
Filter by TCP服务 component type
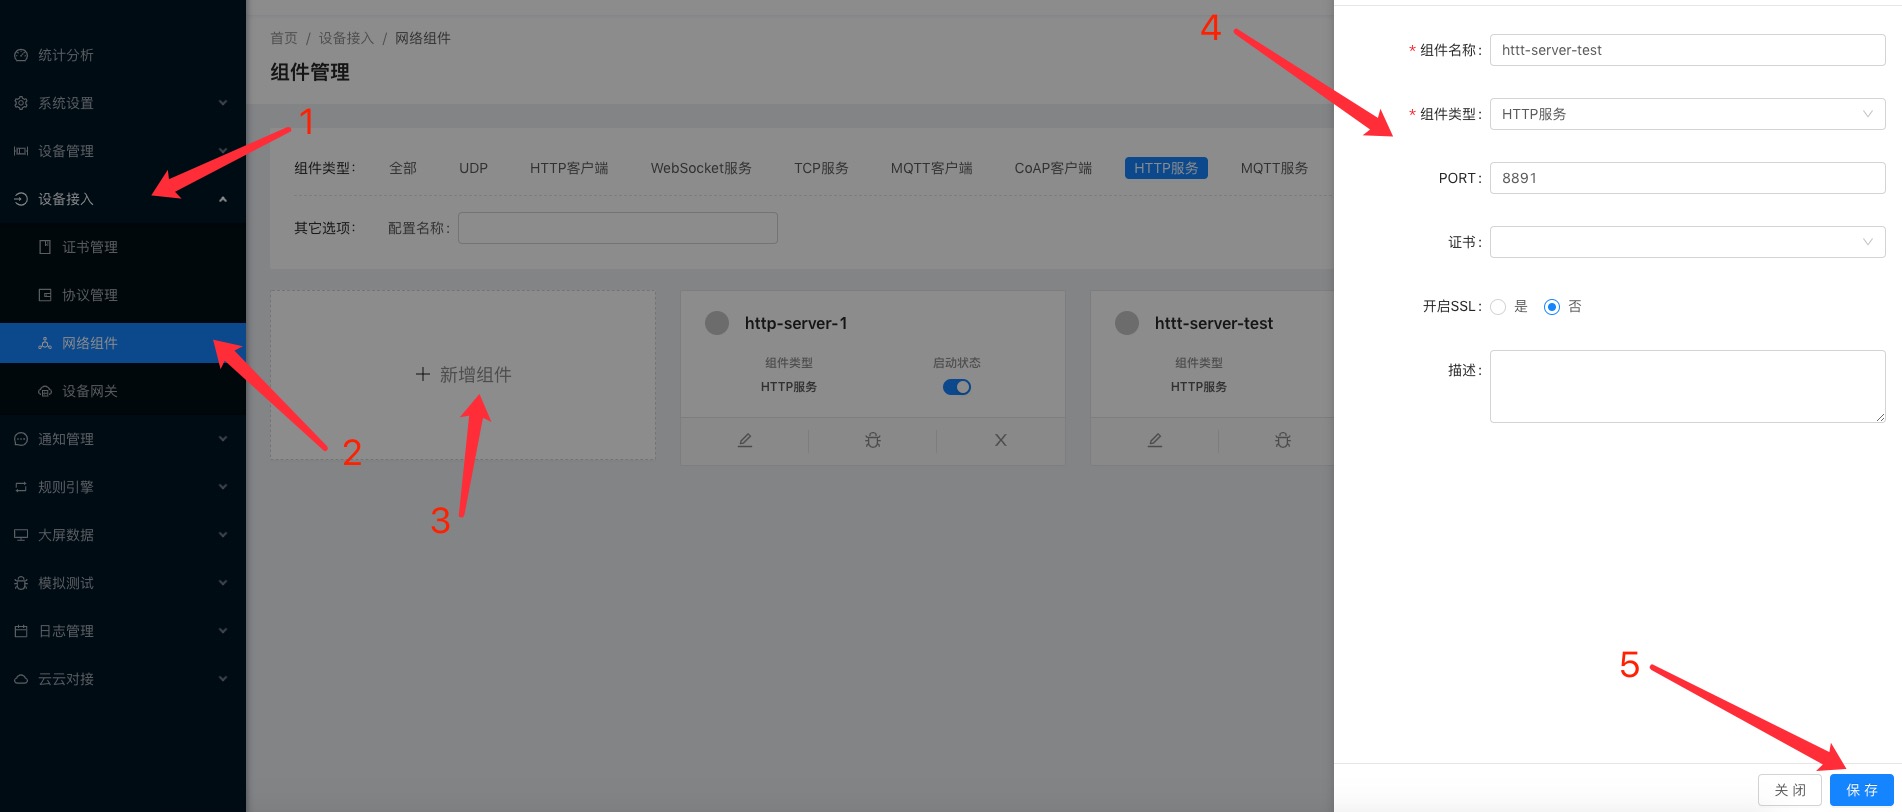tap(821, 168)
